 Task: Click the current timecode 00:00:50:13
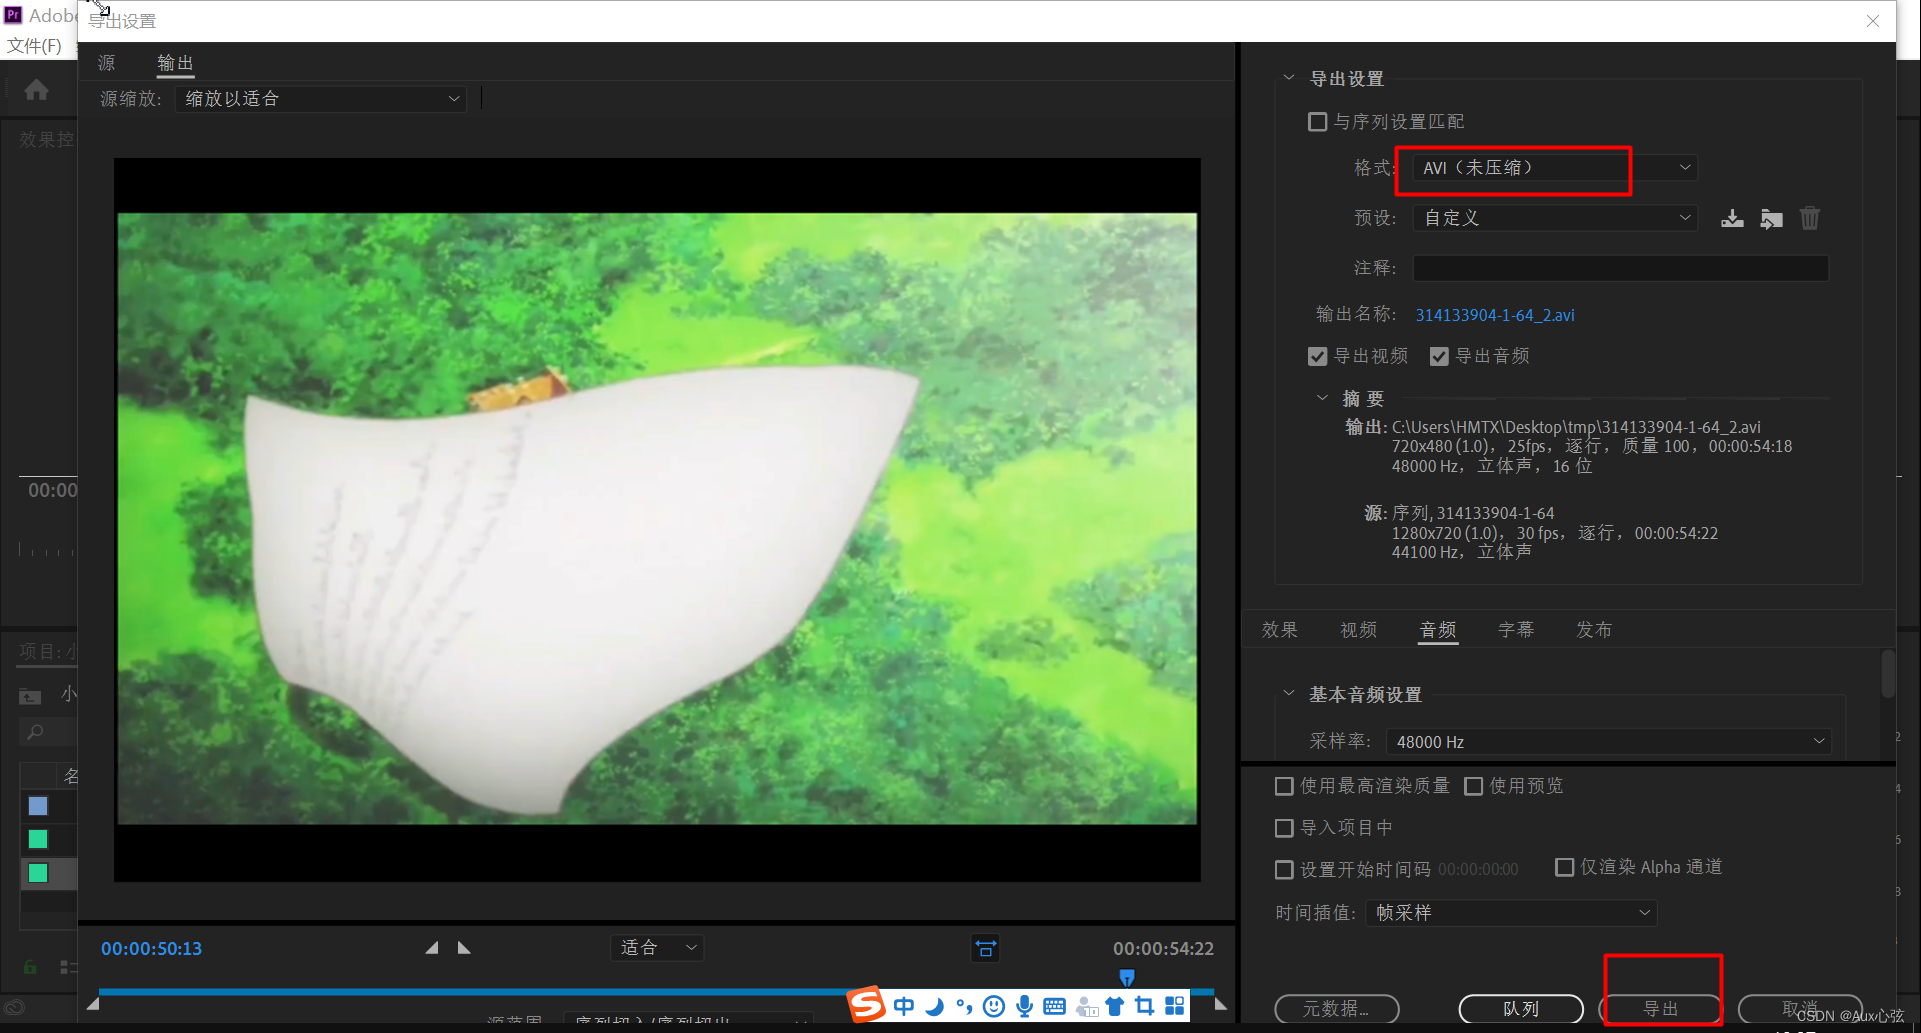pos(151,948)
